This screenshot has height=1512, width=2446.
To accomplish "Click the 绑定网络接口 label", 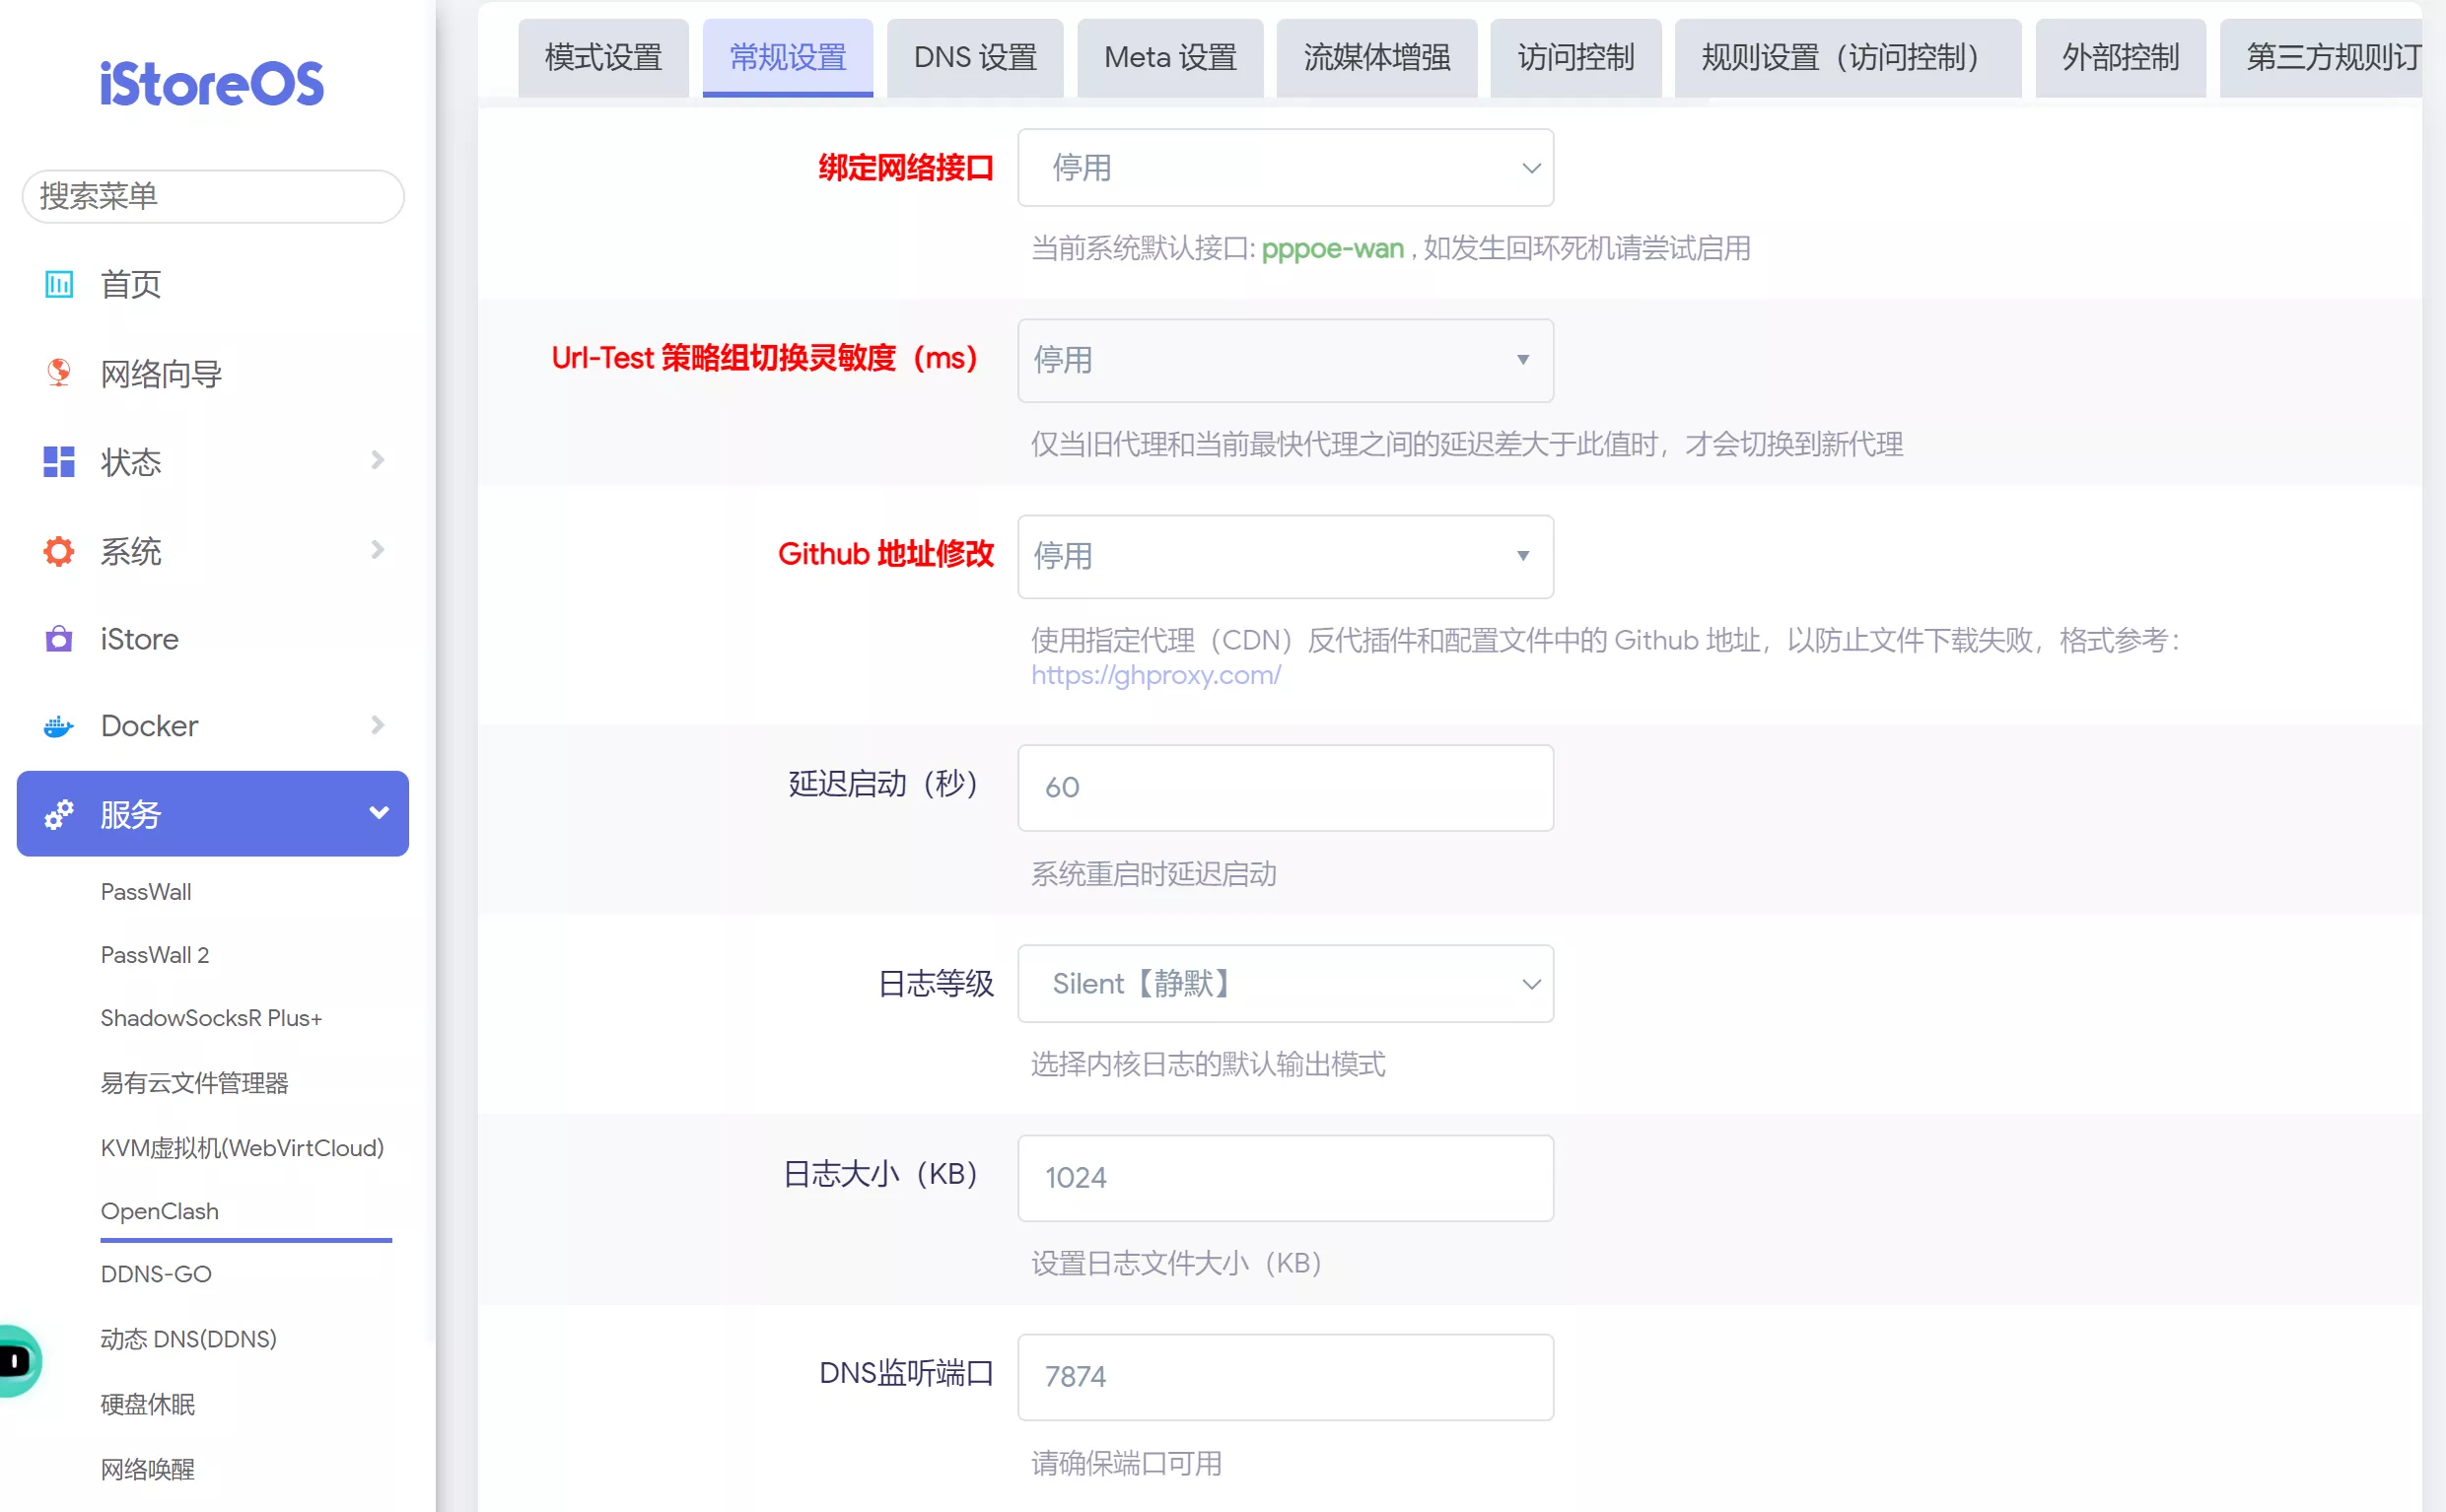I will [906, 168].
